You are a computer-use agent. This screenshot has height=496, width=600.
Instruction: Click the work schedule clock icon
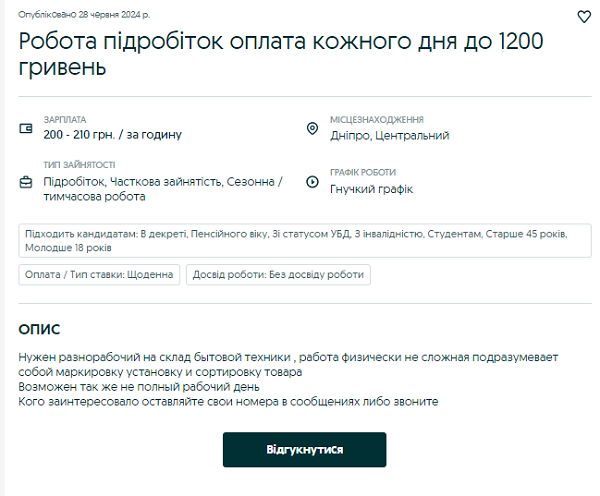point(312,182)
